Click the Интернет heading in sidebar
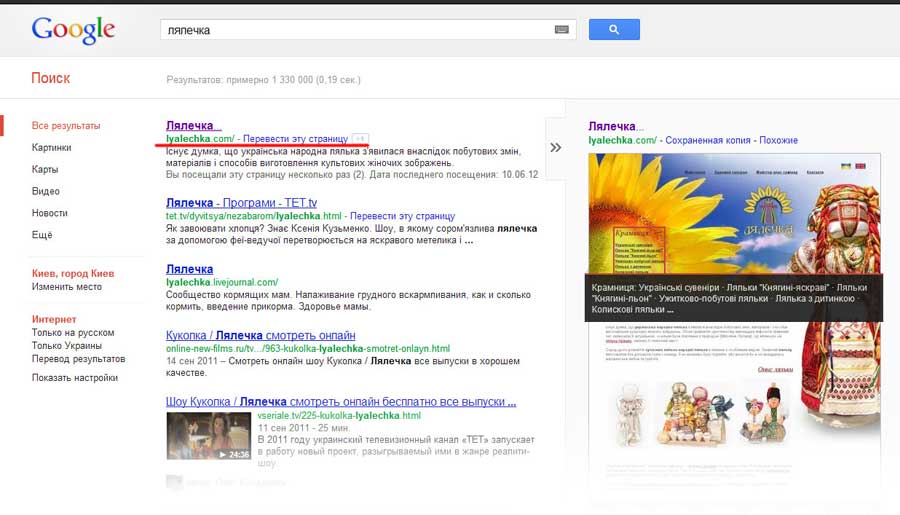This screenshot has width=900, height=515. [x=54, y=319]
